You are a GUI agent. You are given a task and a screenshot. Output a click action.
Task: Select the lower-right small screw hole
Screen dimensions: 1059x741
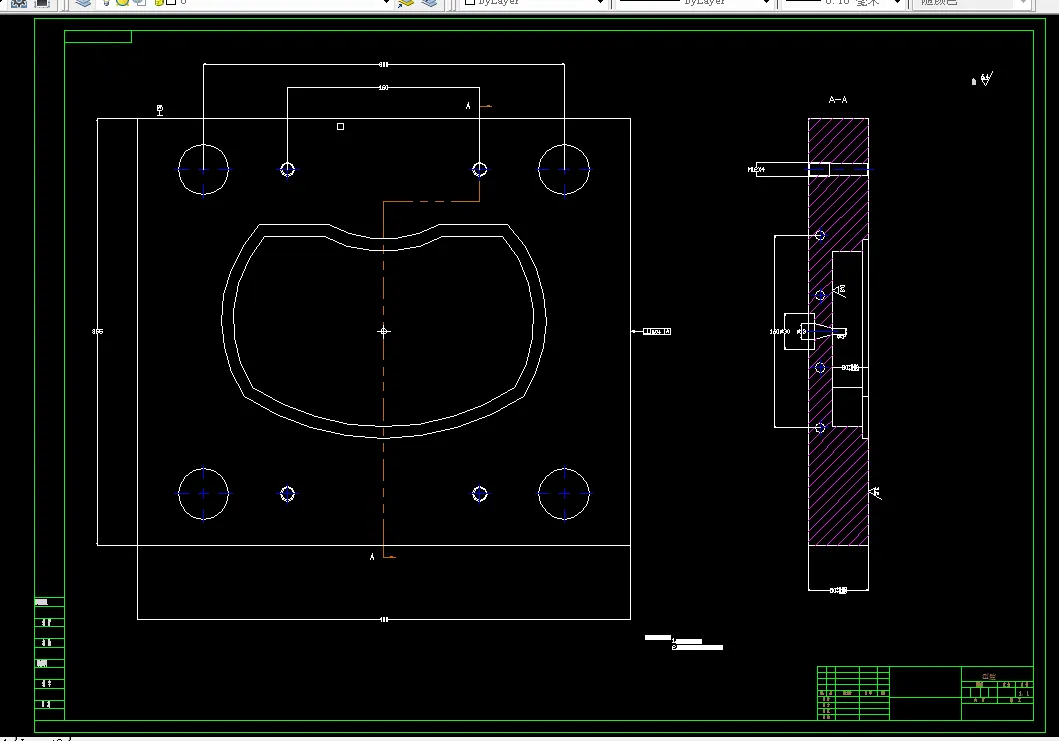coord(480,494)
